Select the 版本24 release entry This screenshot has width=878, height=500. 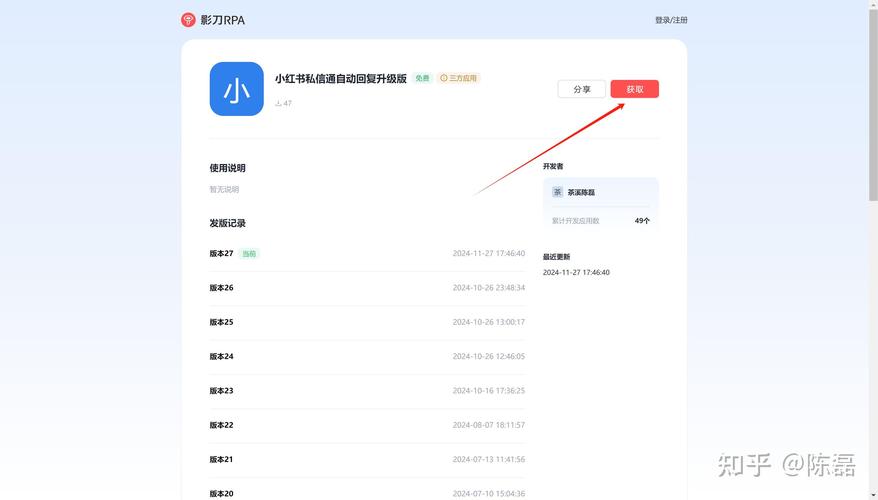[x=221, y=357]
